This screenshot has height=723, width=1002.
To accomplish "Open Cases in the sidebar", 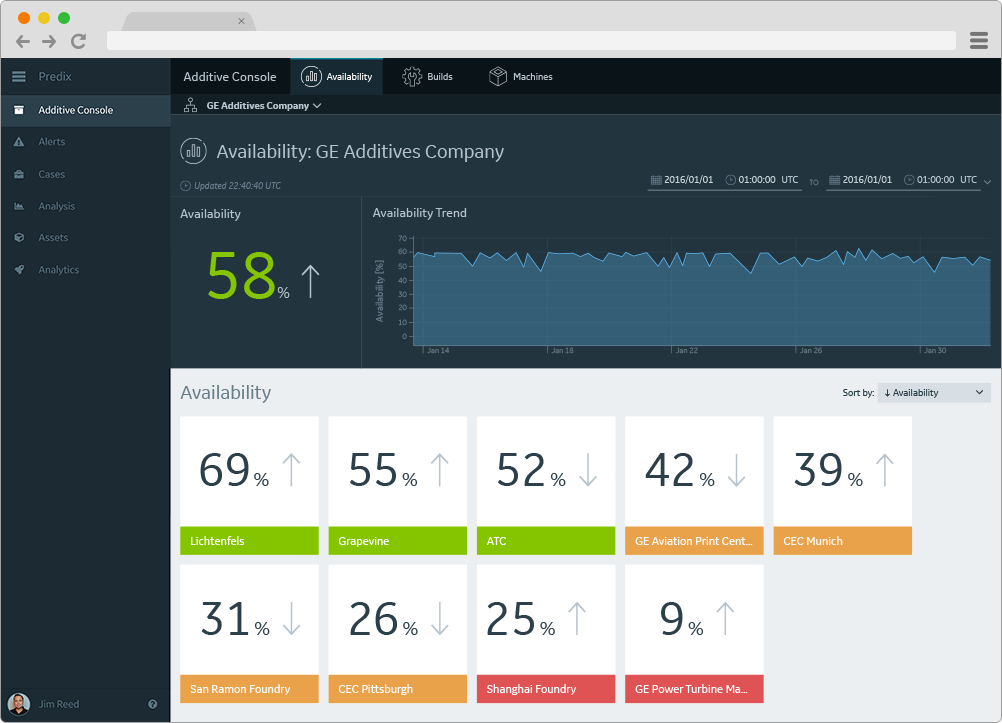I will [86, 174].
